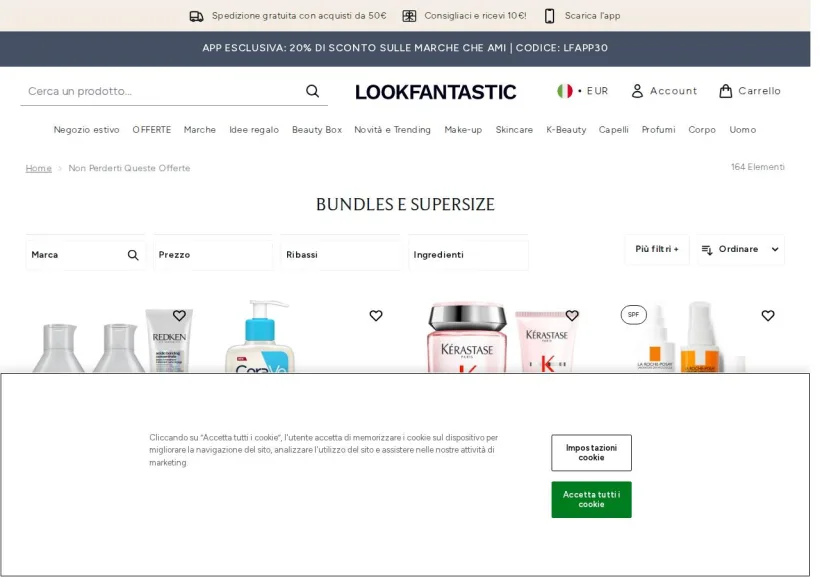Image resolution: width=820 pixels, height=577 pixels.
Task: Go to the Home breadcrumb link
Action: (x=39, y=168)
